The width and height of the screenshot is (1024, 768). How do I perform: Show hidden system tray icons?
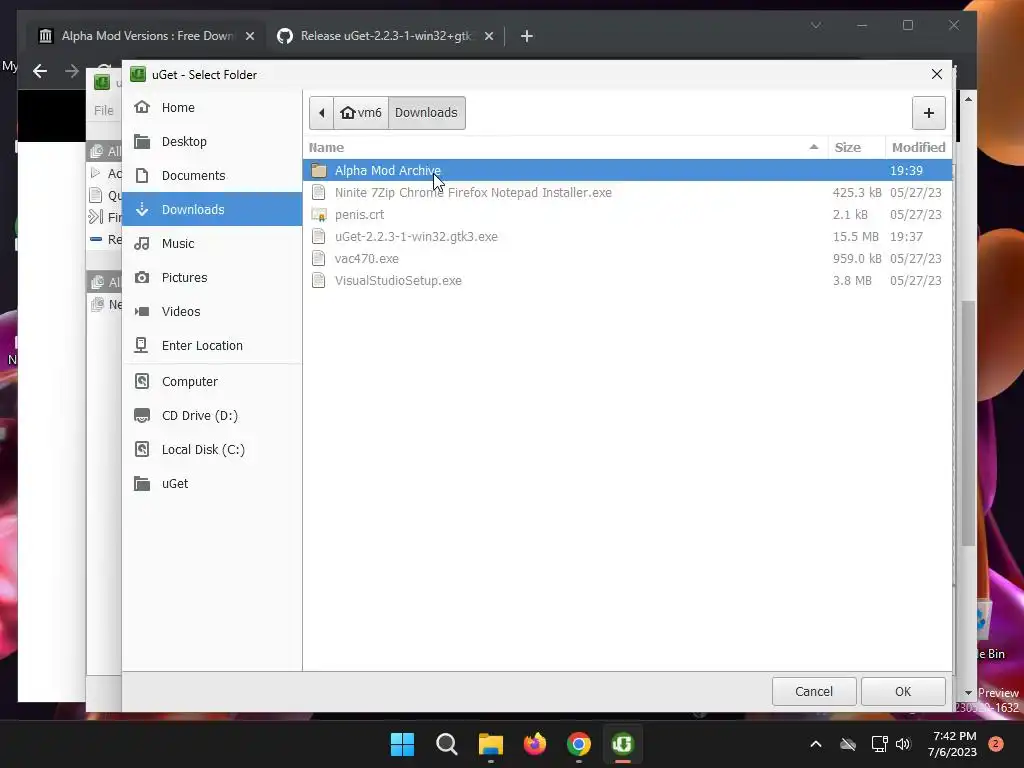816,744
